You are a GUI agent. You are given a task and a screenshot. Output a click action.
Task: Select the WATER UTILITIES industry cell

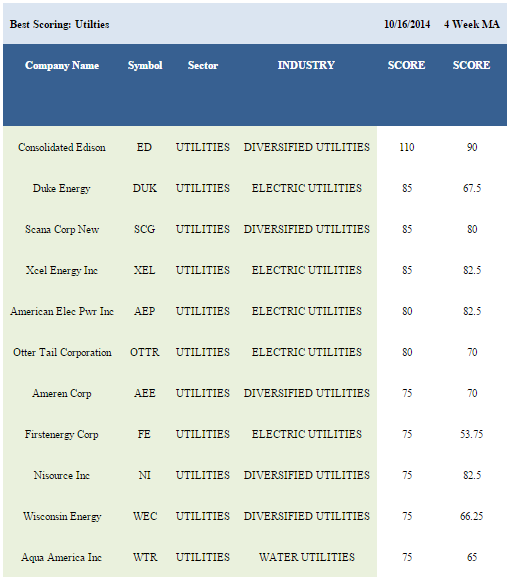[307, 558]
